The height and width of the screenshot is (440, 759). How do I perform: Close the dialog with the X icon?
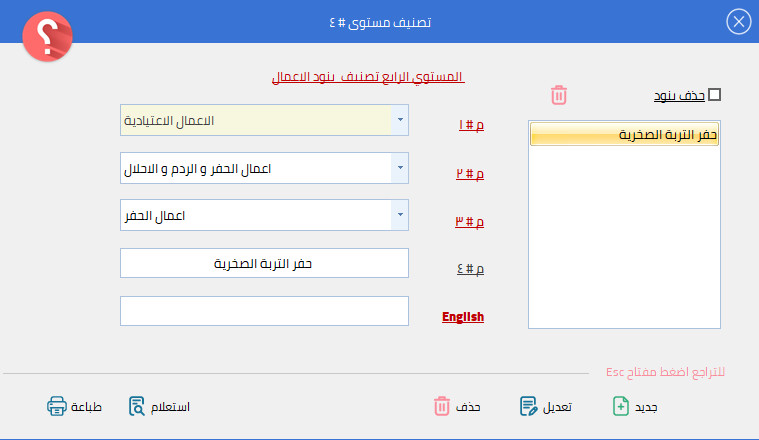pos(738,22)
